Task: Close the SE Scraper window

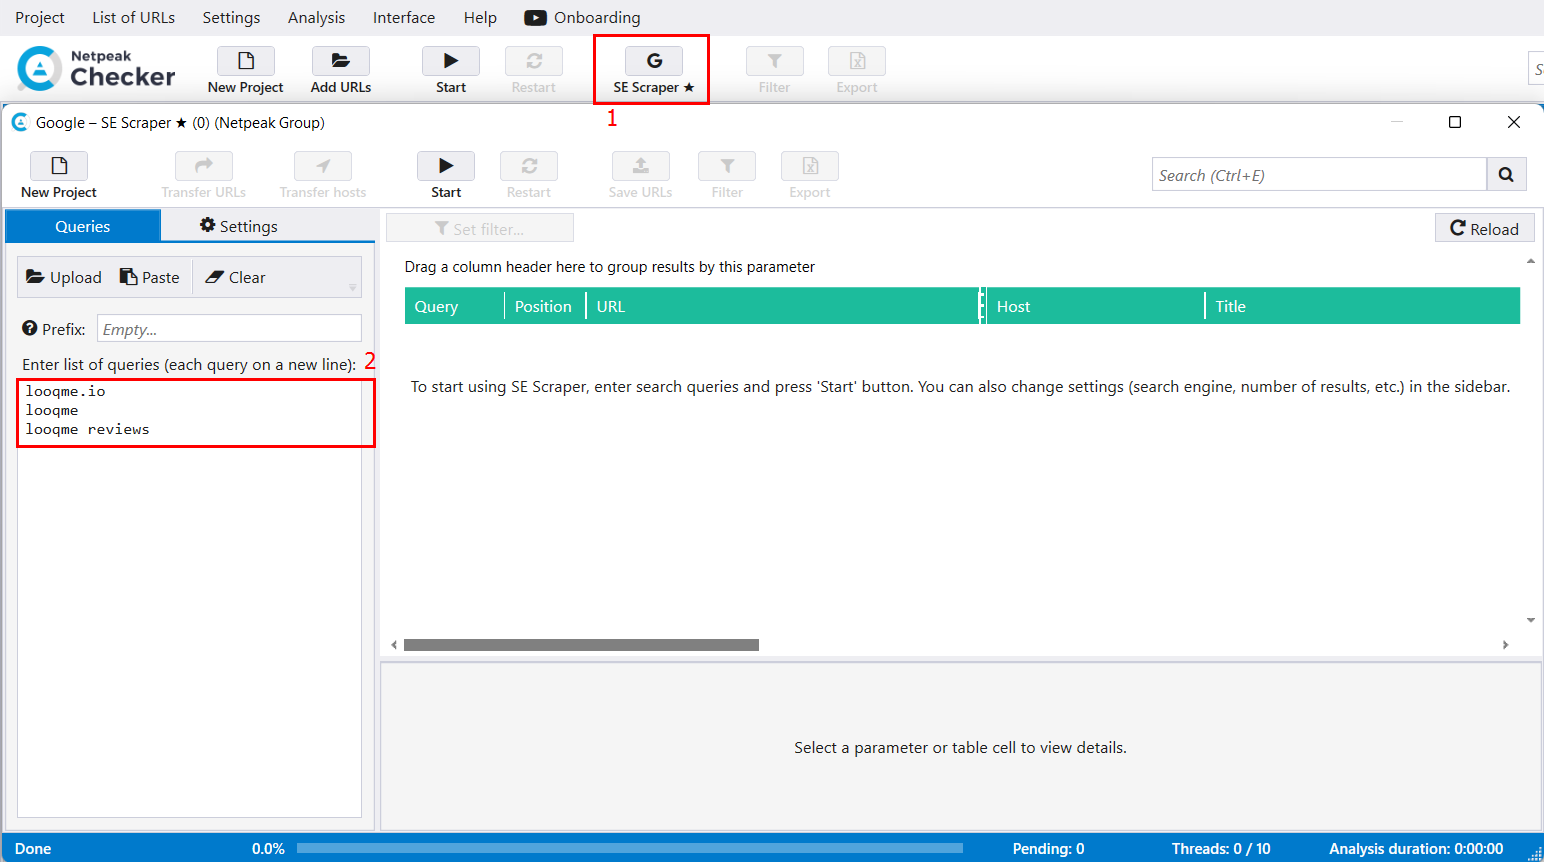Action: click(1514, 122)
